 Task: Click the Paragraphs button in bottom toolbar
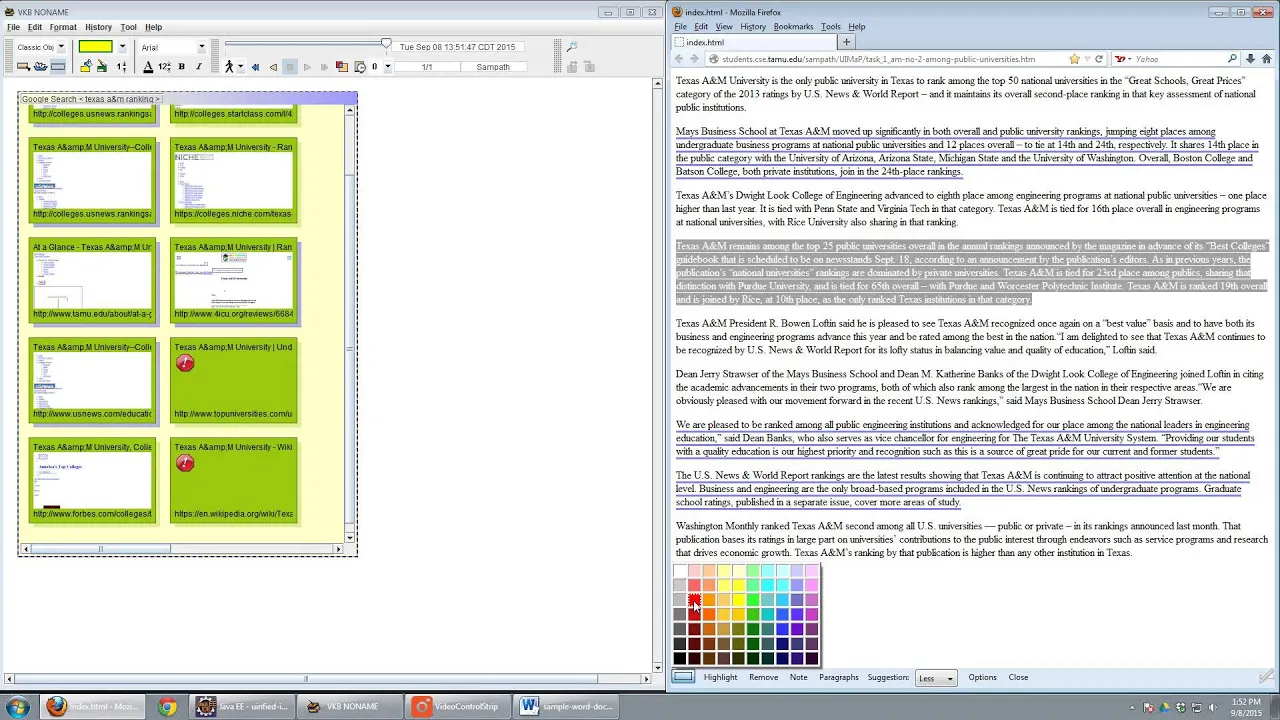[838, 677]
